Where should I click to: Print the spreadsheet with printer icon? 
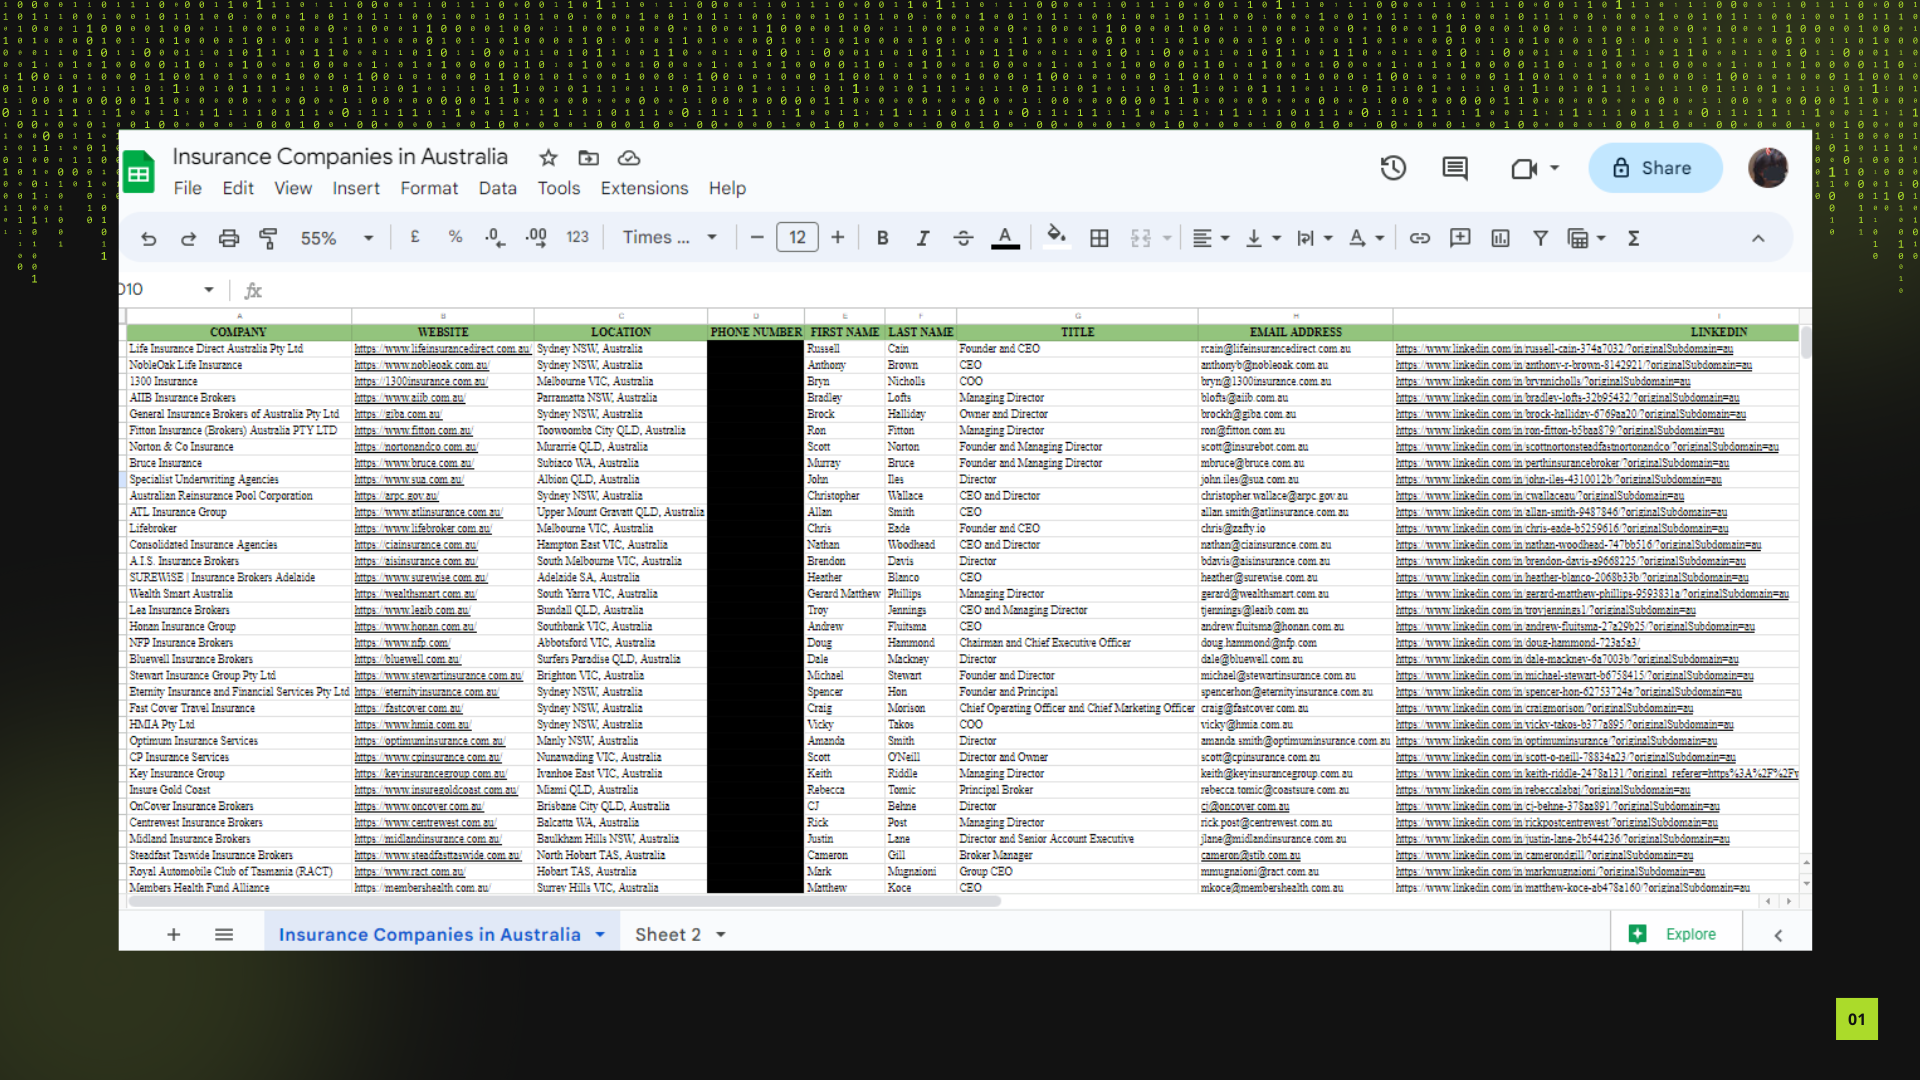tap(229, 238)
